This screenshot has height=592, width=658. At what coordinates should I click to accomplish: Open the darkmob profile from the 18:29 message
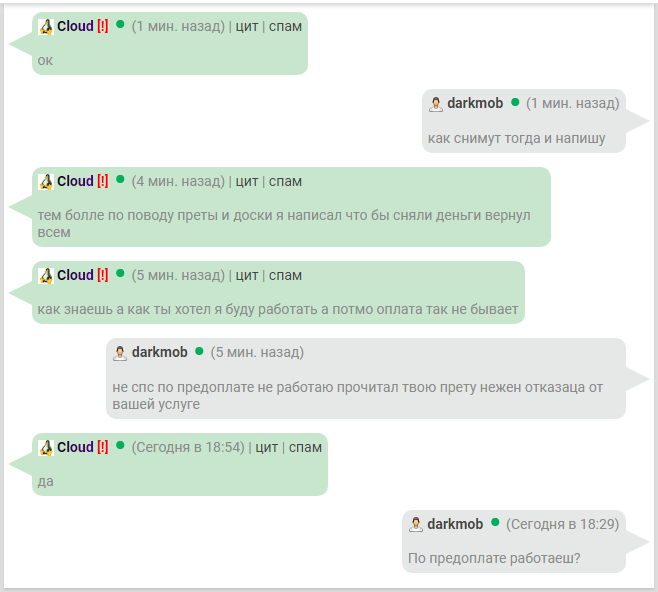pos(455,524)
